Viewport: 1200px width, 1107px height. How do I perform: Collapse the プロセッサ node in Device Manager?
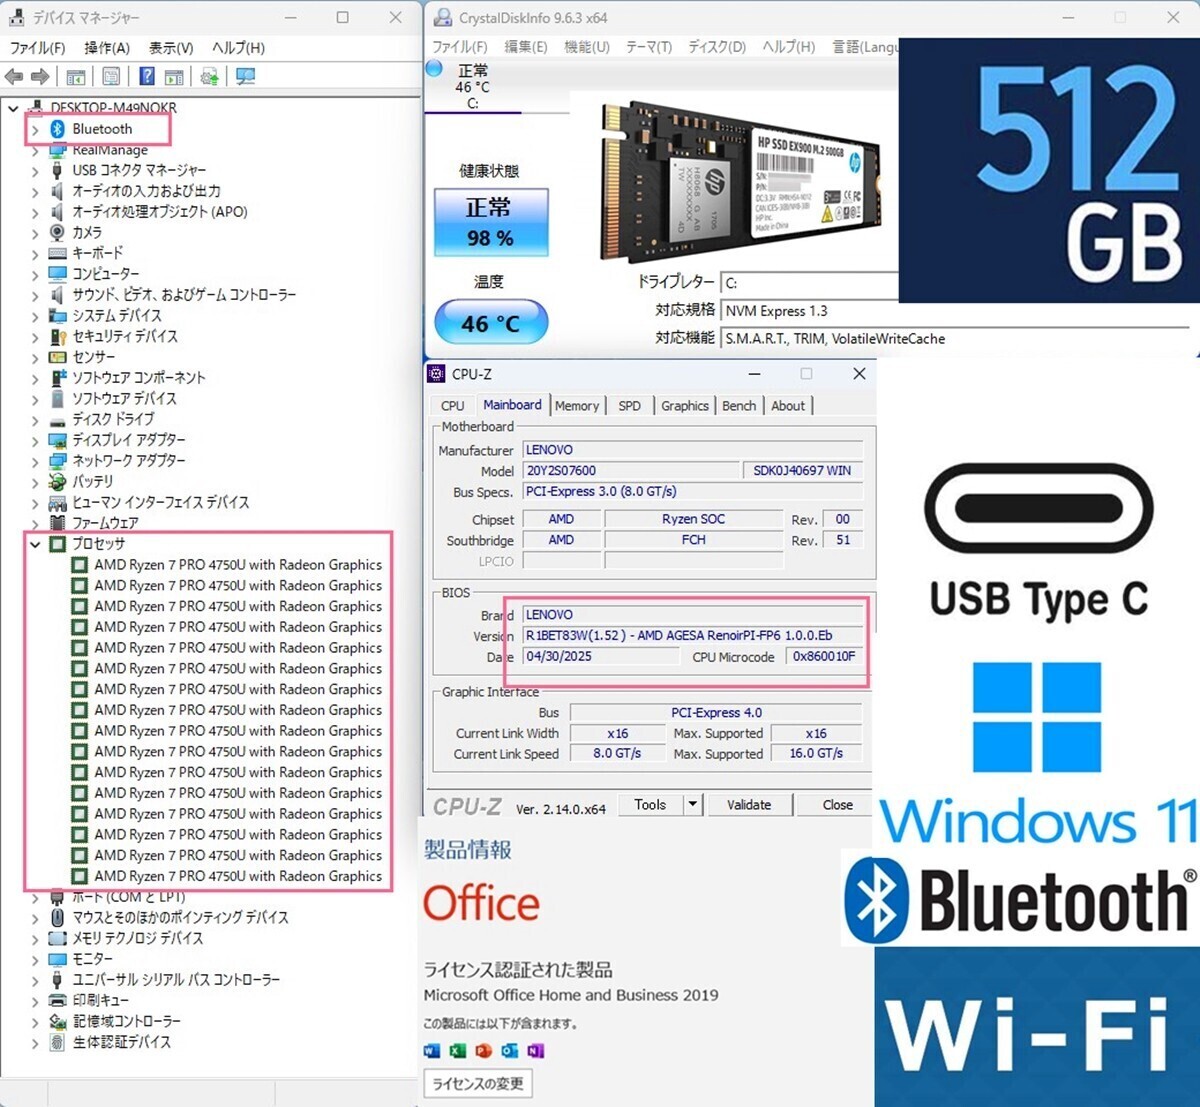pyautogui.click(x=34, y=544)
